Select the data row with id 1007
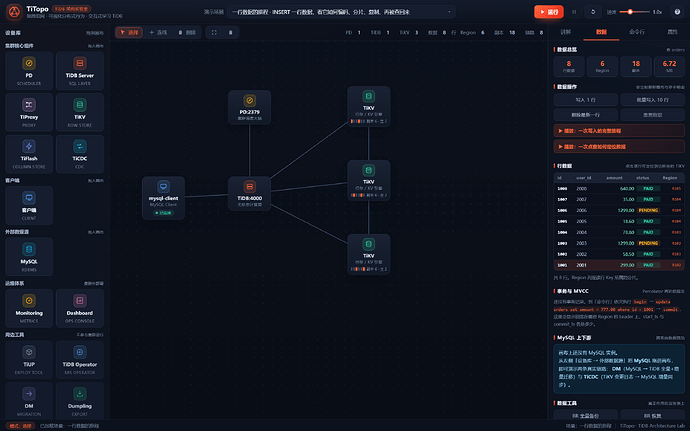Image resolution: width=690 pixels, height=431 pixels. coord(619,199)
